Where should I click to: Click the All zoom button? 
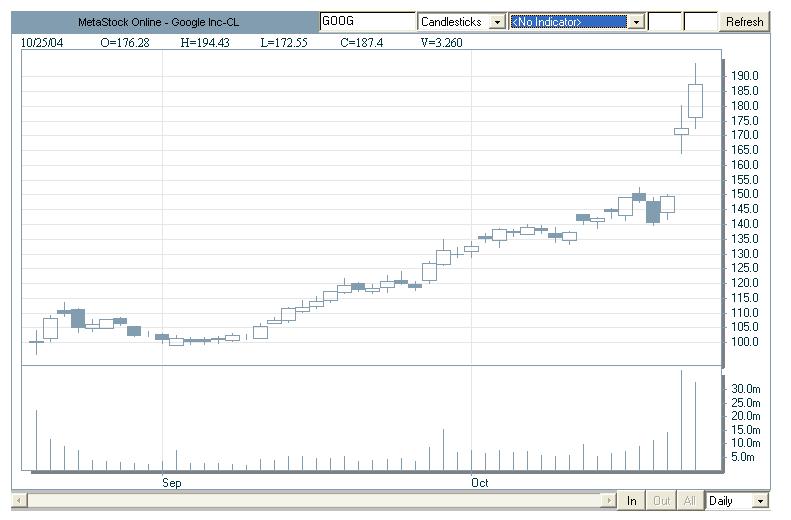[690, 501]
